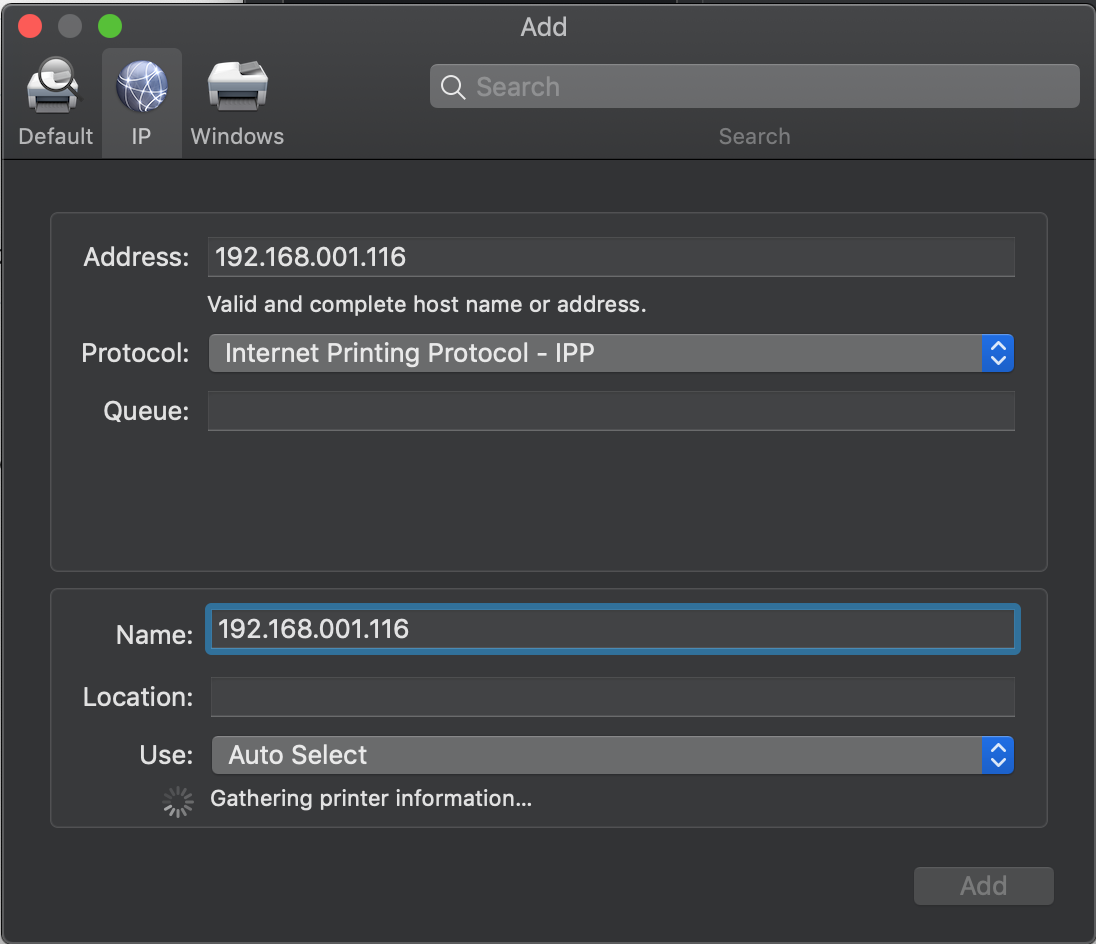Click the gray minimize window button
Image resolution: width=1096 pixels, height=944 pixels.
(70, 27)
